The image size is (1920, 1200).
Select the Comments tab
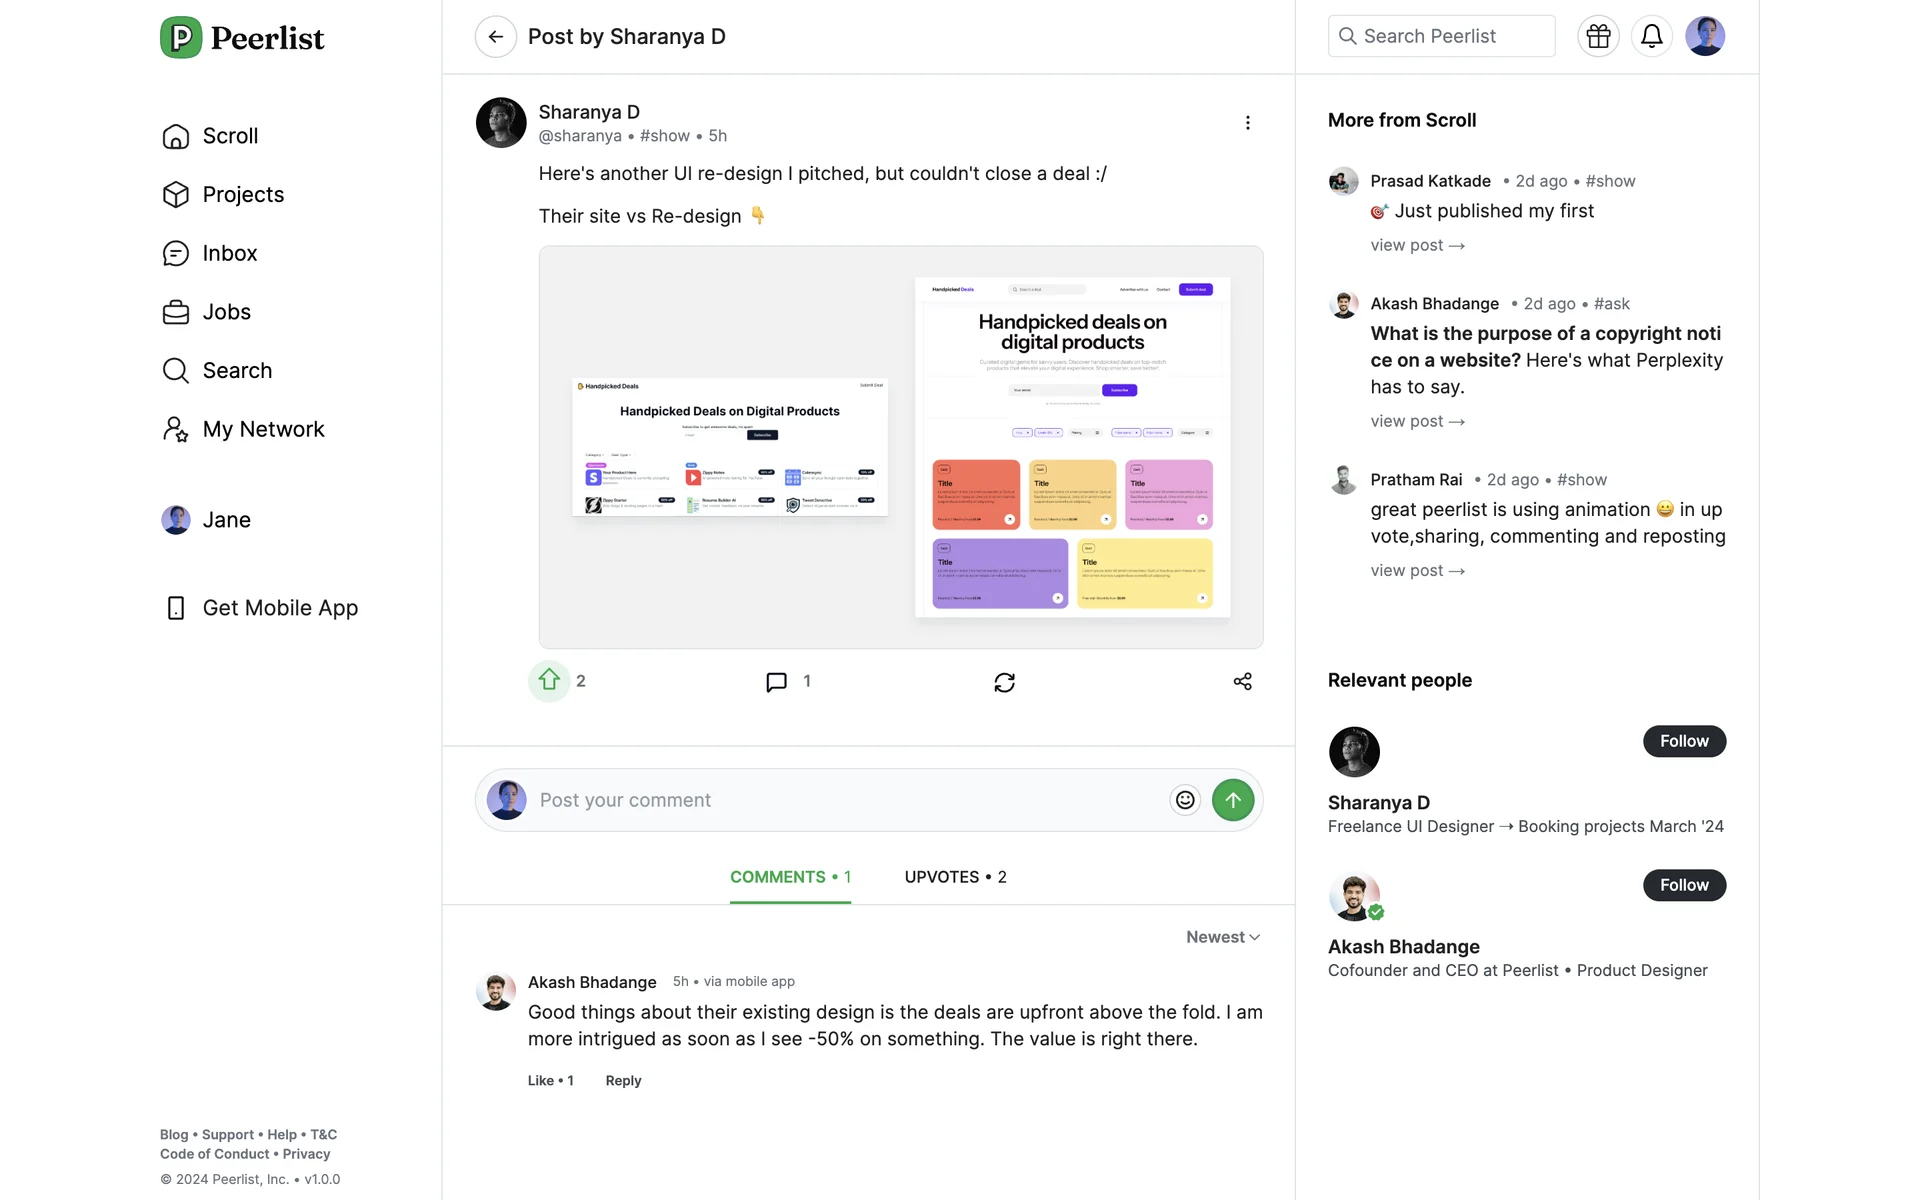coord(790,877)
